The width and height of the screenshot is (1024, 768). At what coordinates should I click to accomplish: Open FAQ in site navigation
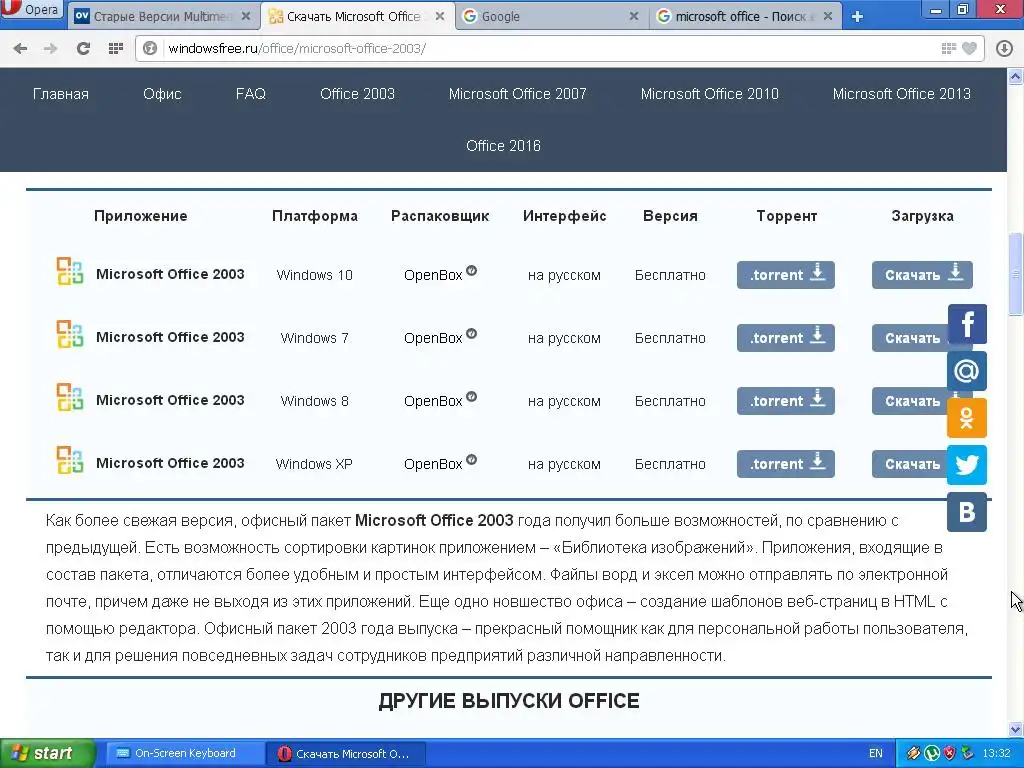[251, 94]
